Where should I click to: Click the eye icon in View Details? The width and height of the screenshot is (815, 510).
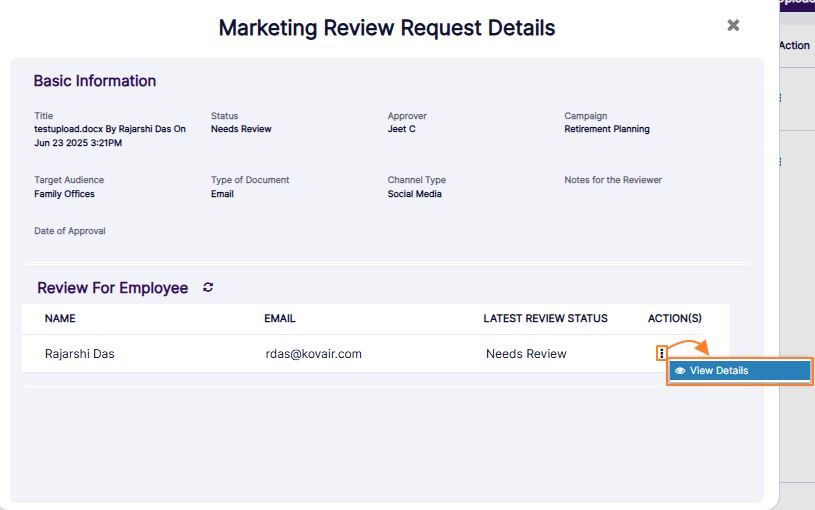point(680,371)
